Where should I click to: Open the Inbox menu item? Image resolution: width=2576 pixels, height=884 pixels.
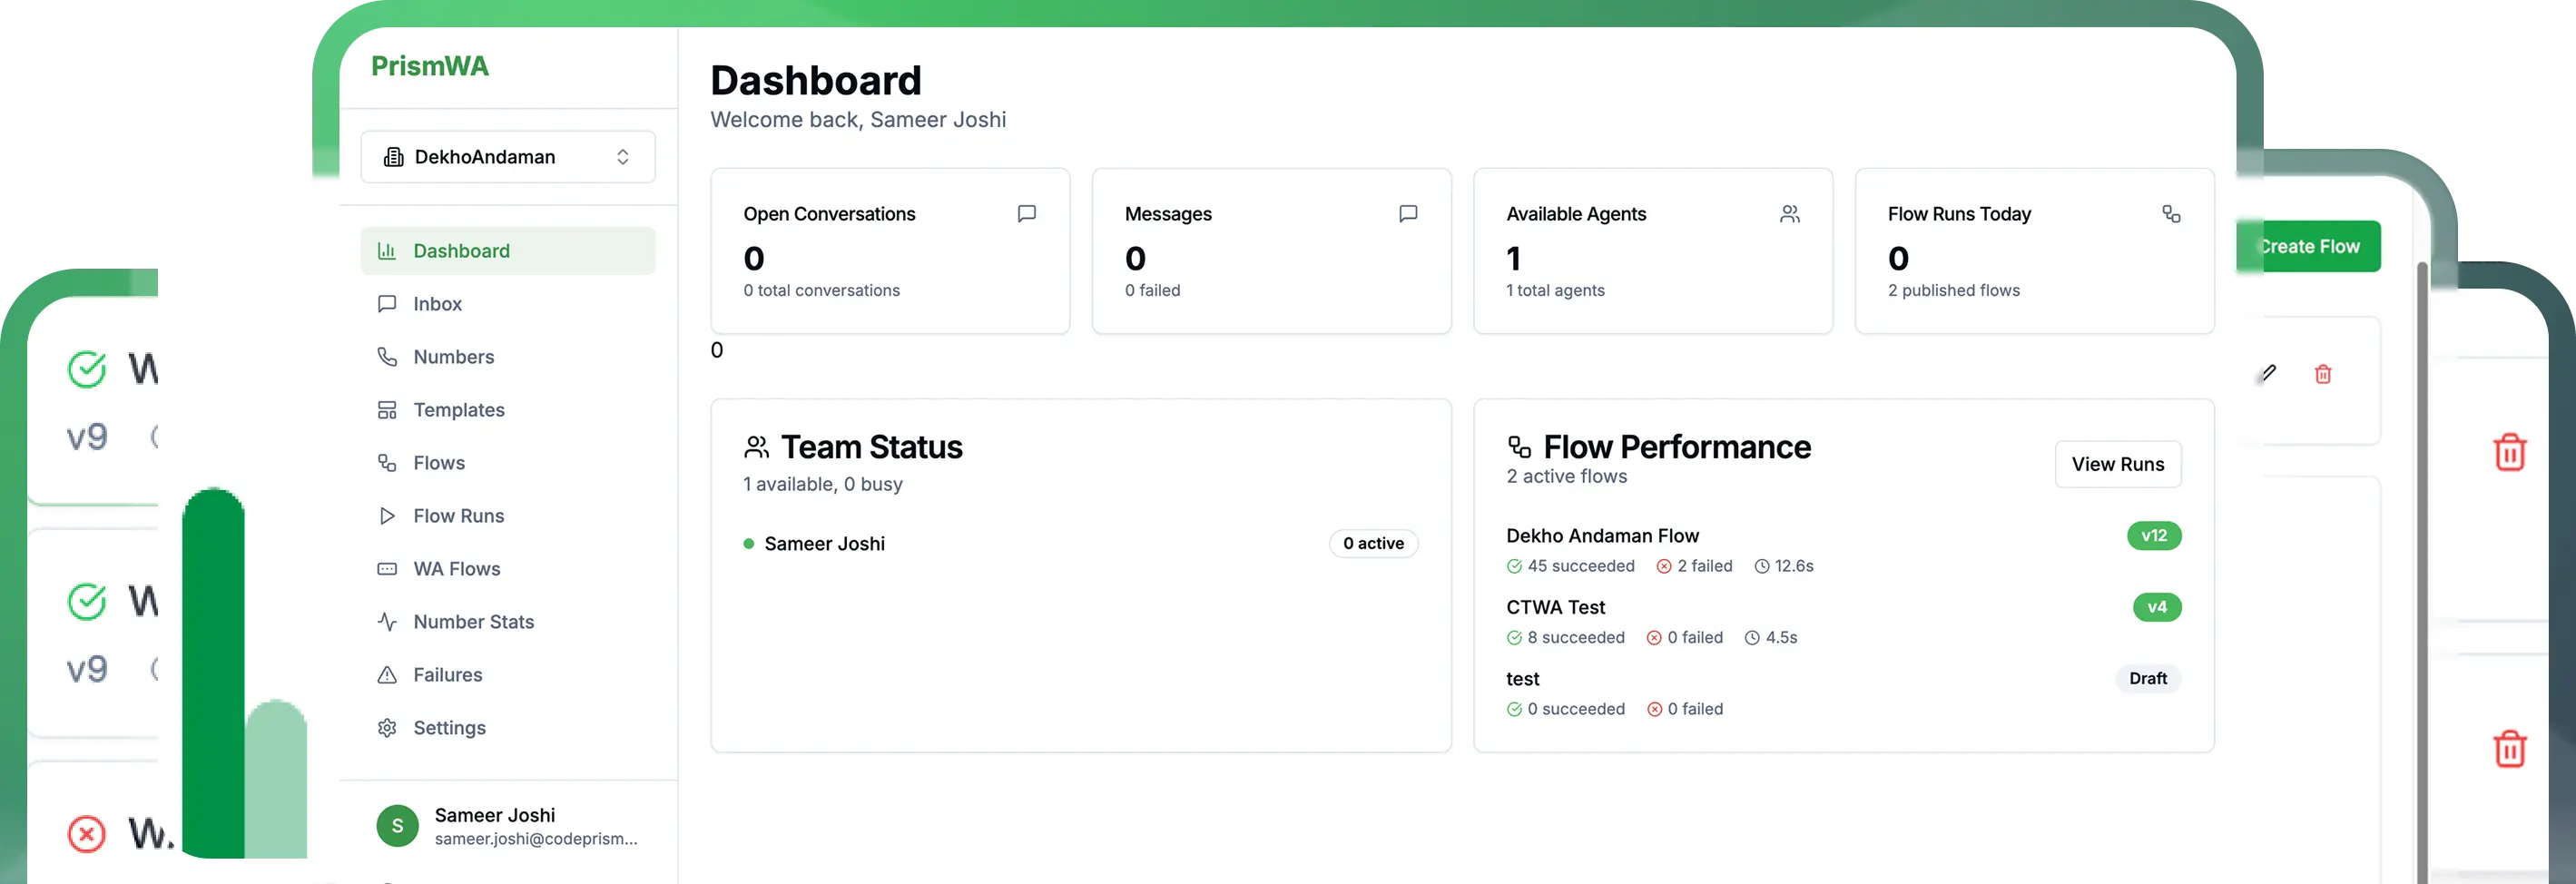point(508,304)
